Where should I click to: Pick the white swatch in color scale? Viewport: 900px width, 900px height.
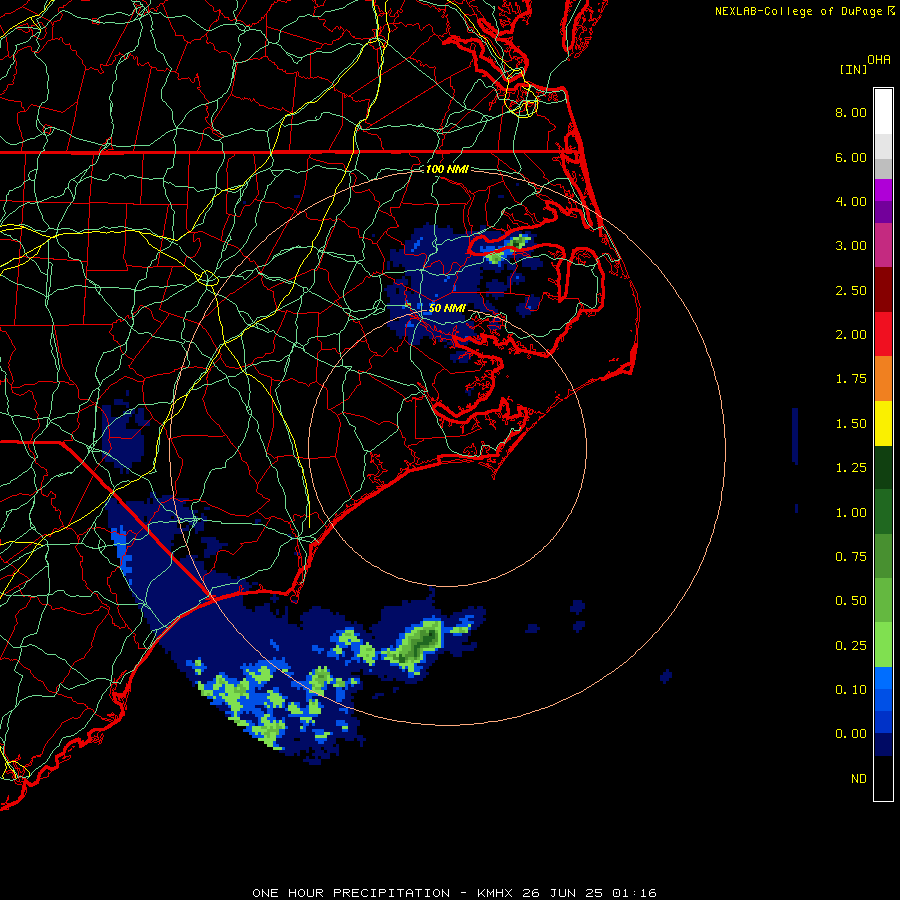pyautogui.click(x=883, y=112)
